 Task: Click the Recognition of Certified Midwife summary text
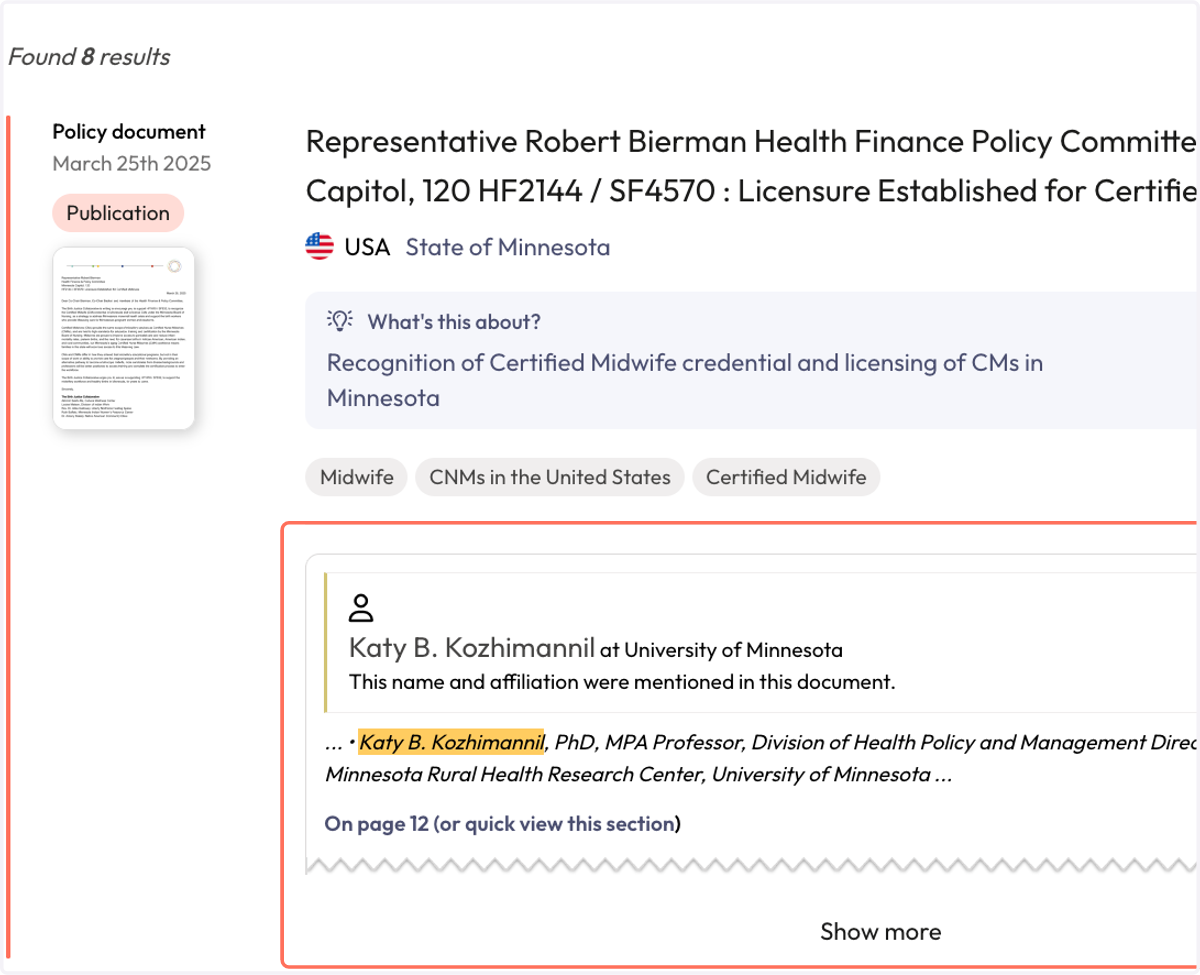pyautogui.click(x=685, y=380)
